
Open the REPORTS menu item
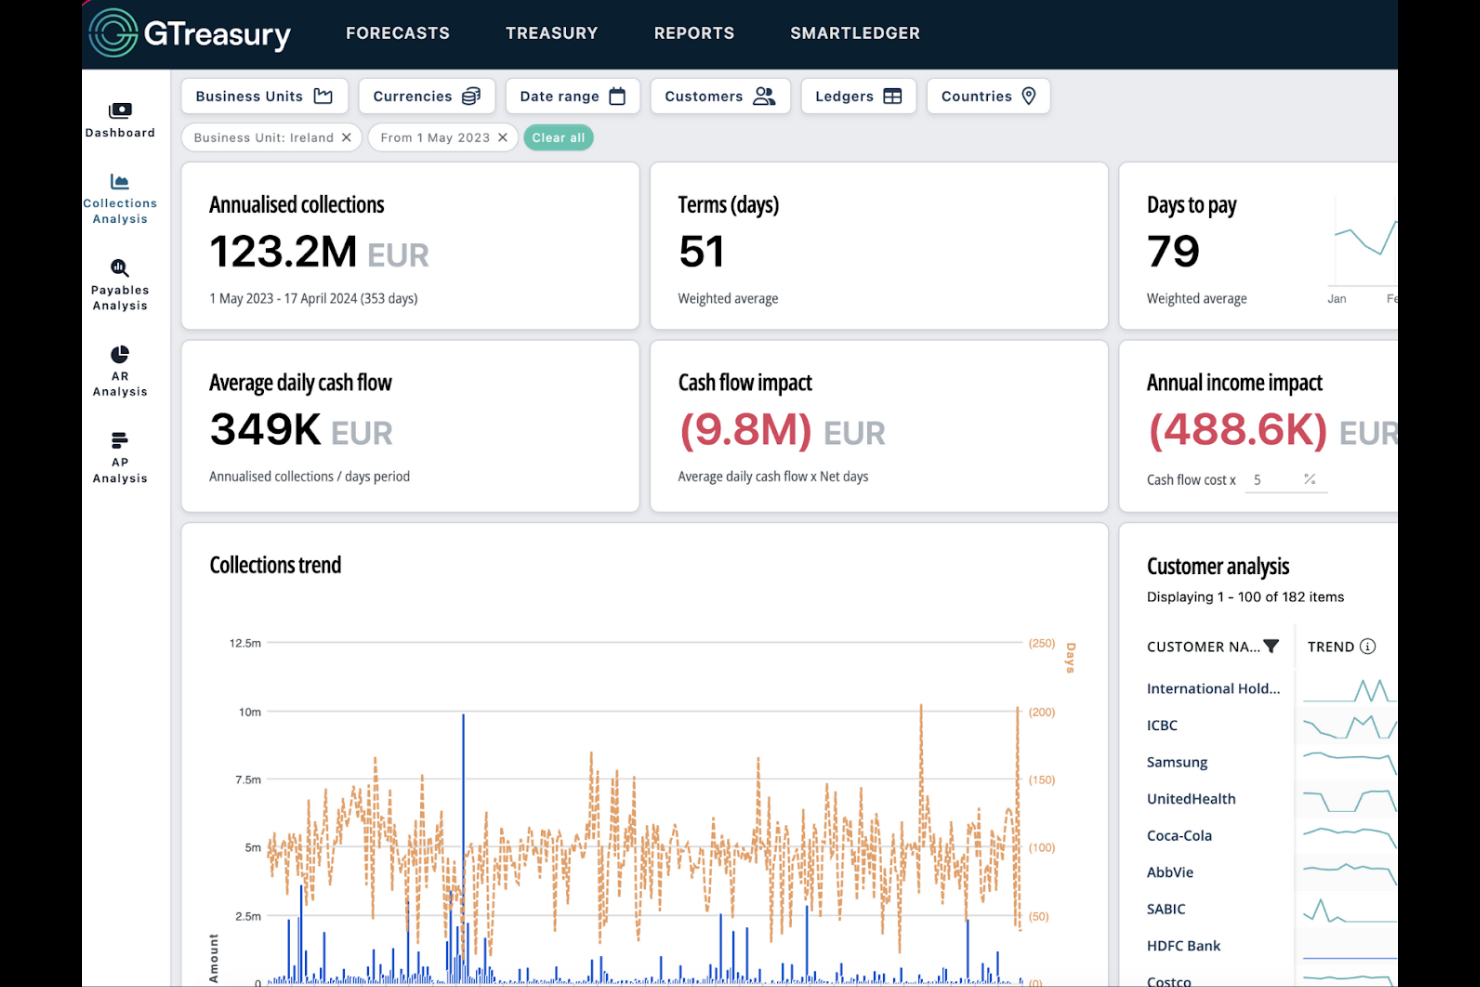[694, 32]
